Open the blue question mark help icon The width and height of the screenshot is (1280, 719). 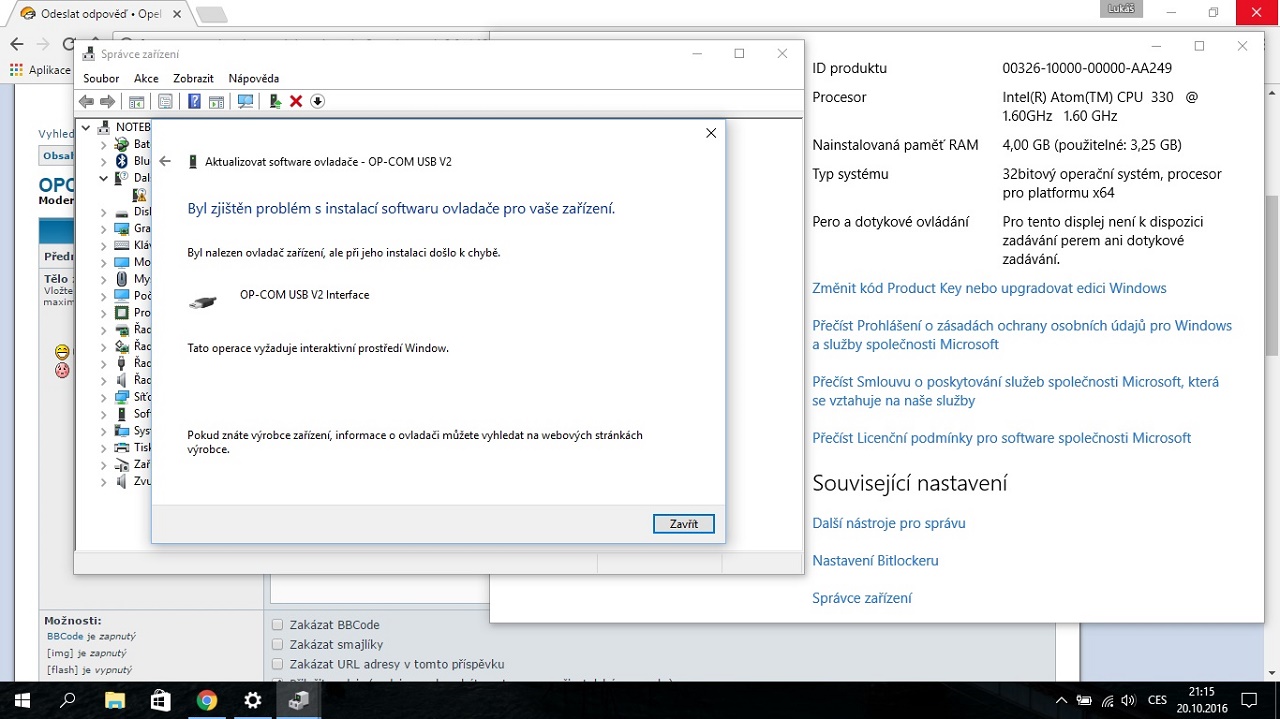[194, 101]
